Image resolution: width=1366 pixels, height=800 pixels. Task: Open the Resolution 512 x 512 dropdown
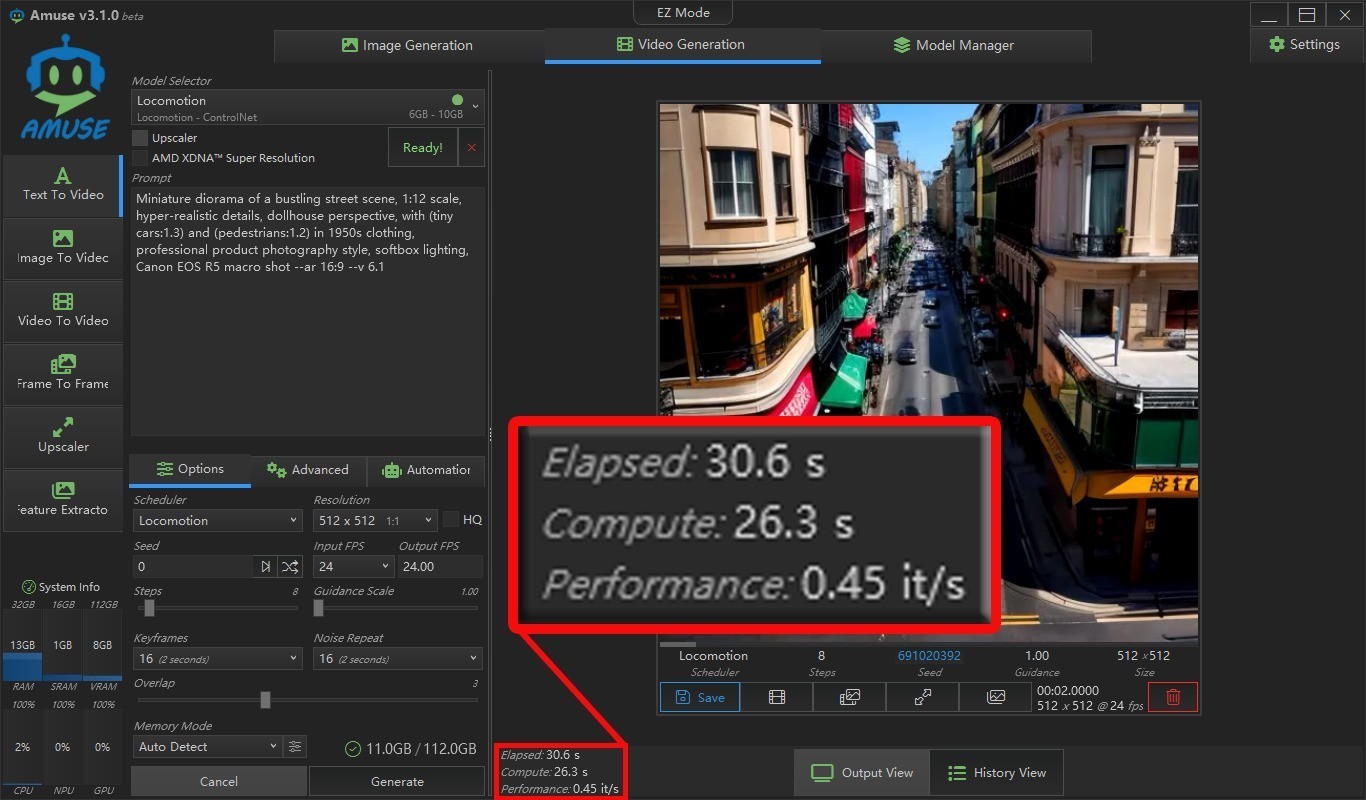[x=375, y=520]
